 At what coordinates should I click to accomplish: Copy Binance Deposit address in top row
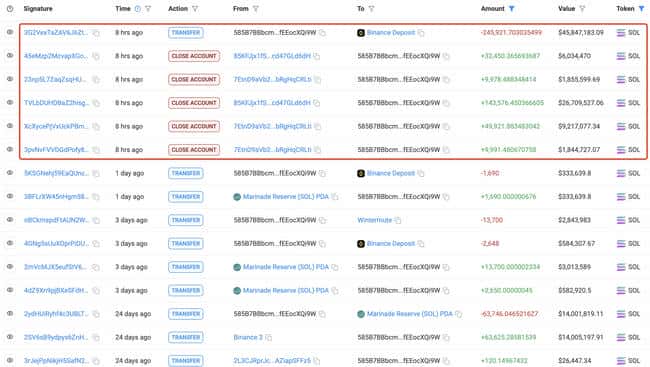[421, 33]
